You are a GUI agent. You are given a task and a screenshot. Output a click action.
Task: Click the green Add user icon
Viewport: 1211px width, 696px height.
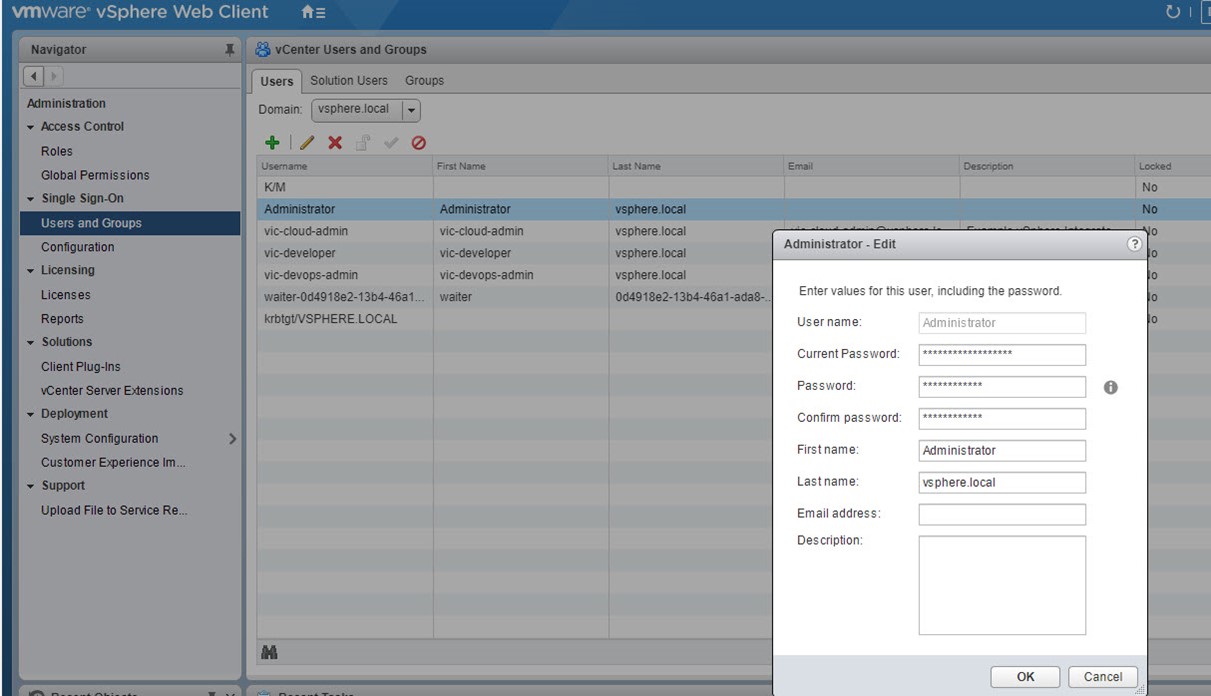click(x=272, y=143)
